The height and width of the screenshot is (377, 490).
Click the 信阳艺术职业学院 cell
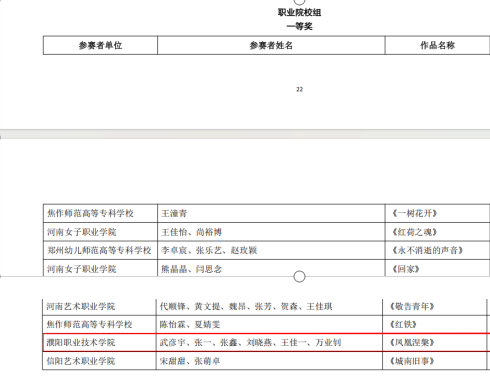click(x=99, y=361)
